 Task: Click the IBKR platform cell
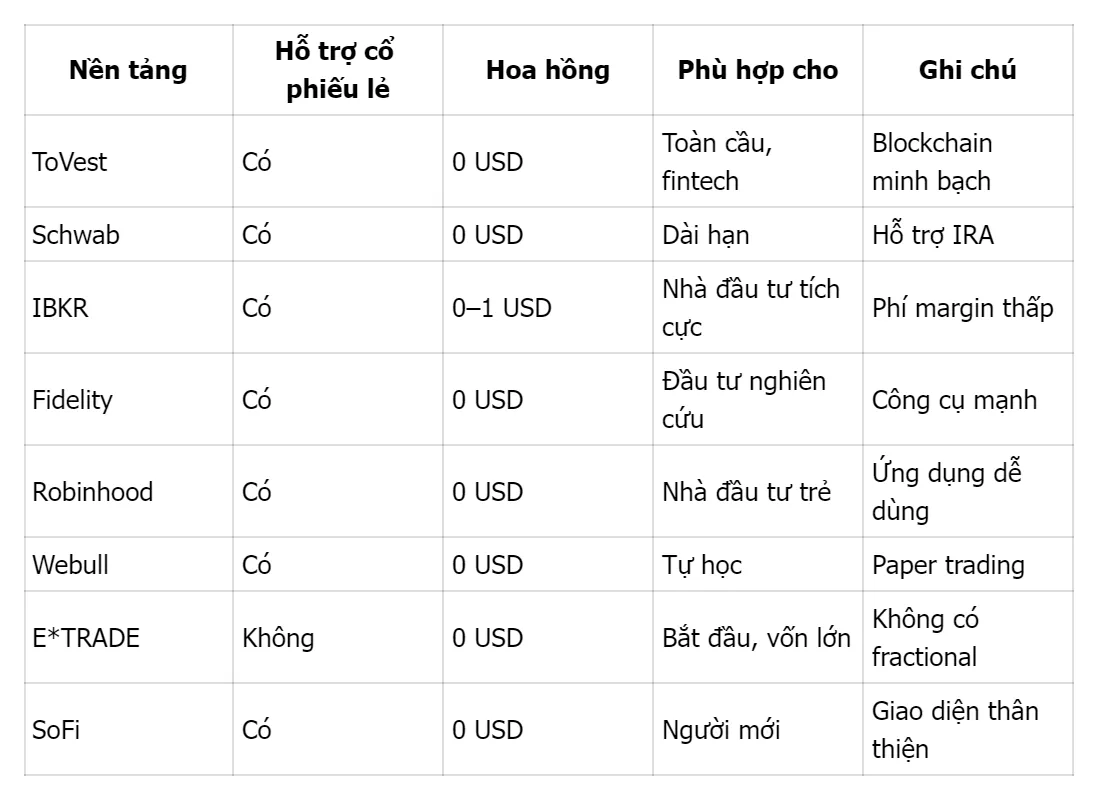[x=60, y=308]
